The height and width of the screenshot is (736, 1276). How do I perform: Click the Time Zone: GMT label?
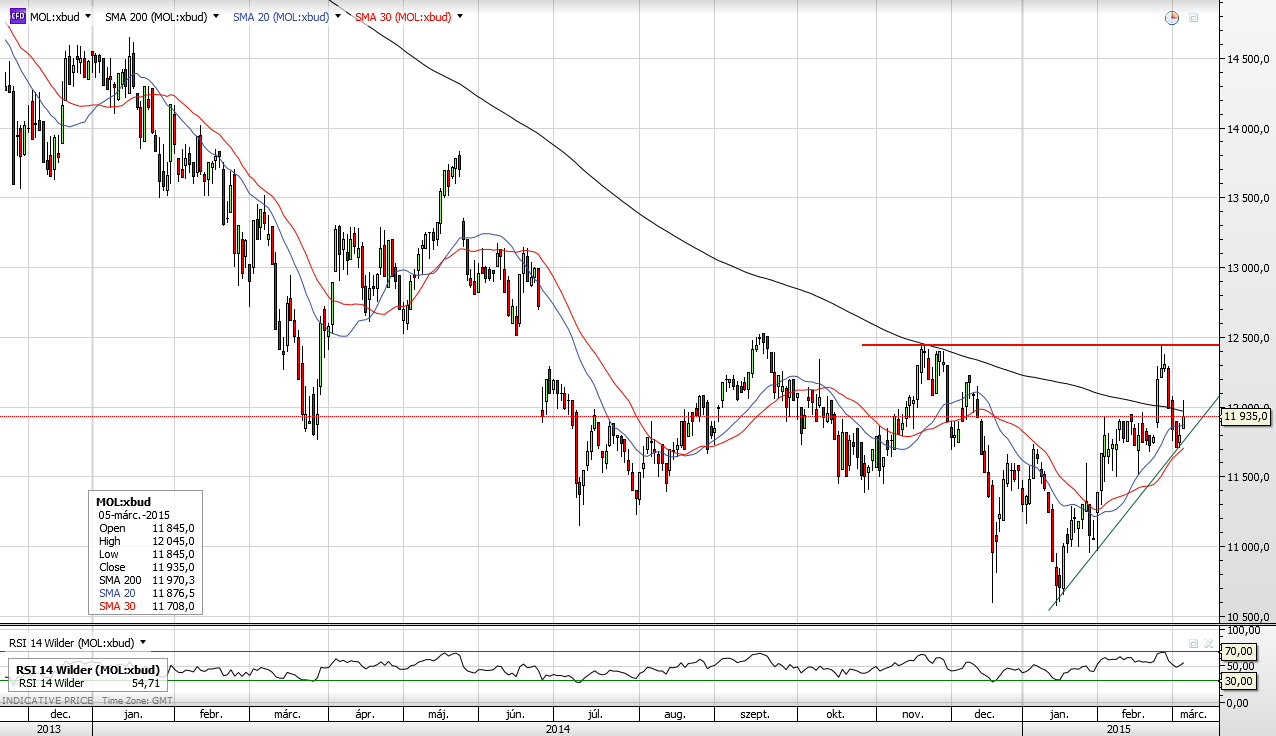pos(136,701)
